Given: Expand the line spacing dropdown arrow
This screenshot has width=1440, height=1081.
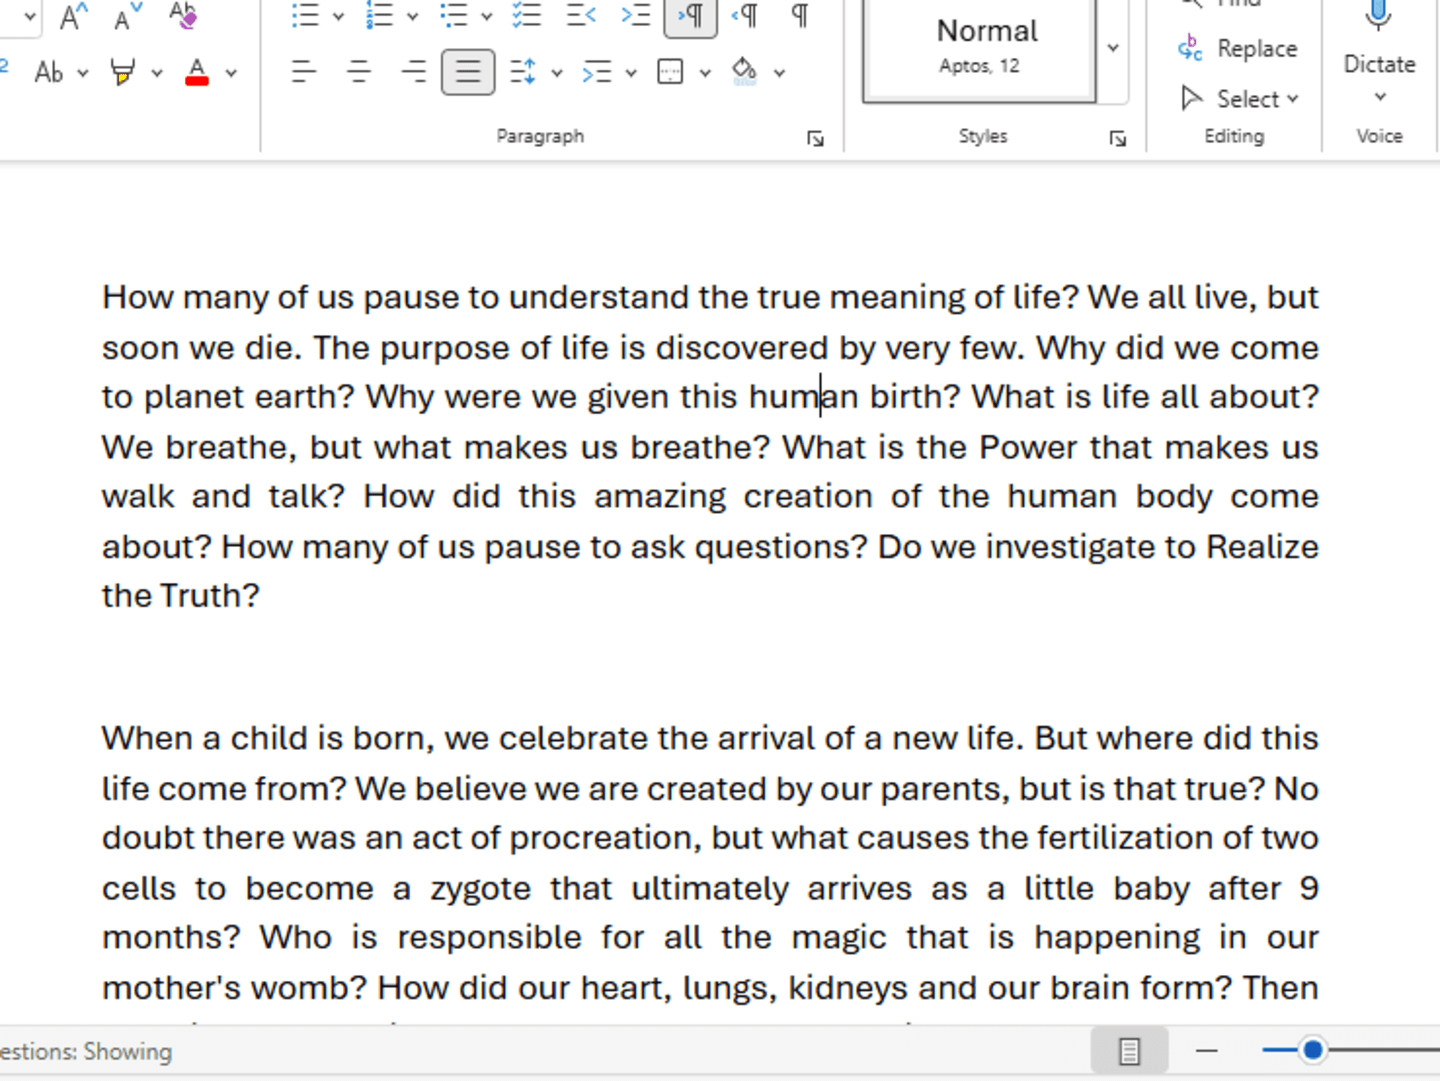Looking at the screenshot, I should [x=557, y=73].
